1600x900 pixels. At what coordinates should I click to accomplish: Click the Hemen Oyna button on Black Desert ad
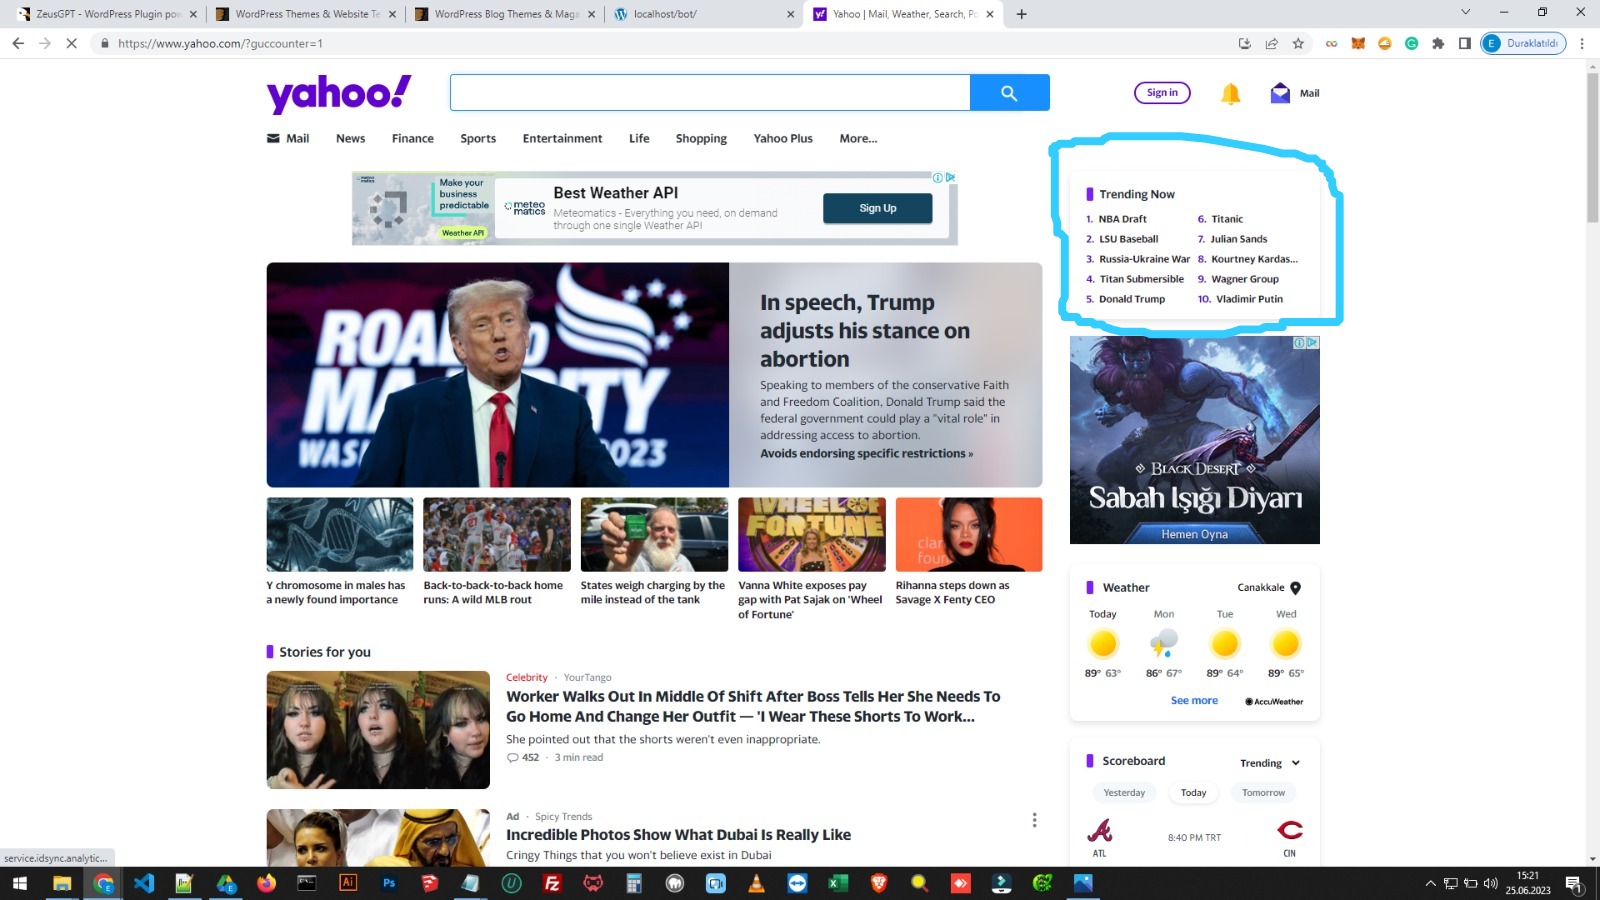pyautogui.click(x=1194, y=535)
